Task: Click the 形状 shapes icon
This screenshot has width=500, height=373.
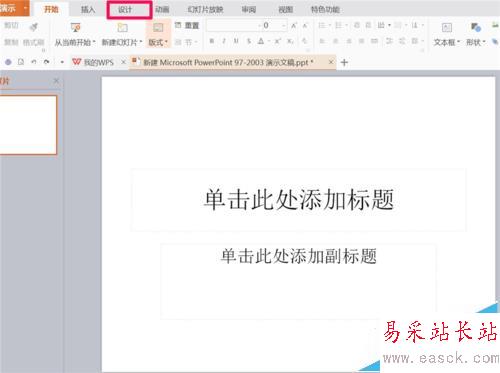Action: [x=476, y=28]
